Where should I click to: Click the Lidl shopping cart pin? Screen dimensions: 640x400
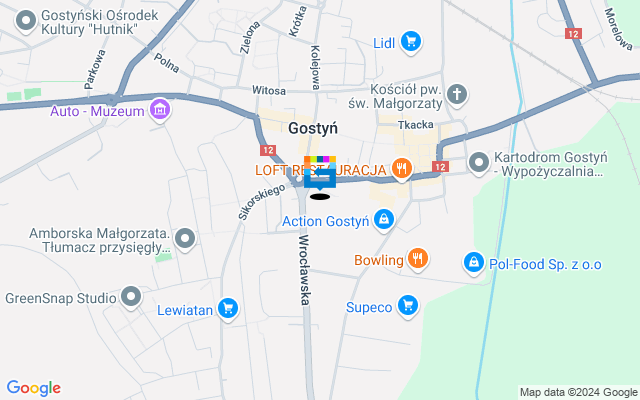pyautogui.click(x=411, y=42)
